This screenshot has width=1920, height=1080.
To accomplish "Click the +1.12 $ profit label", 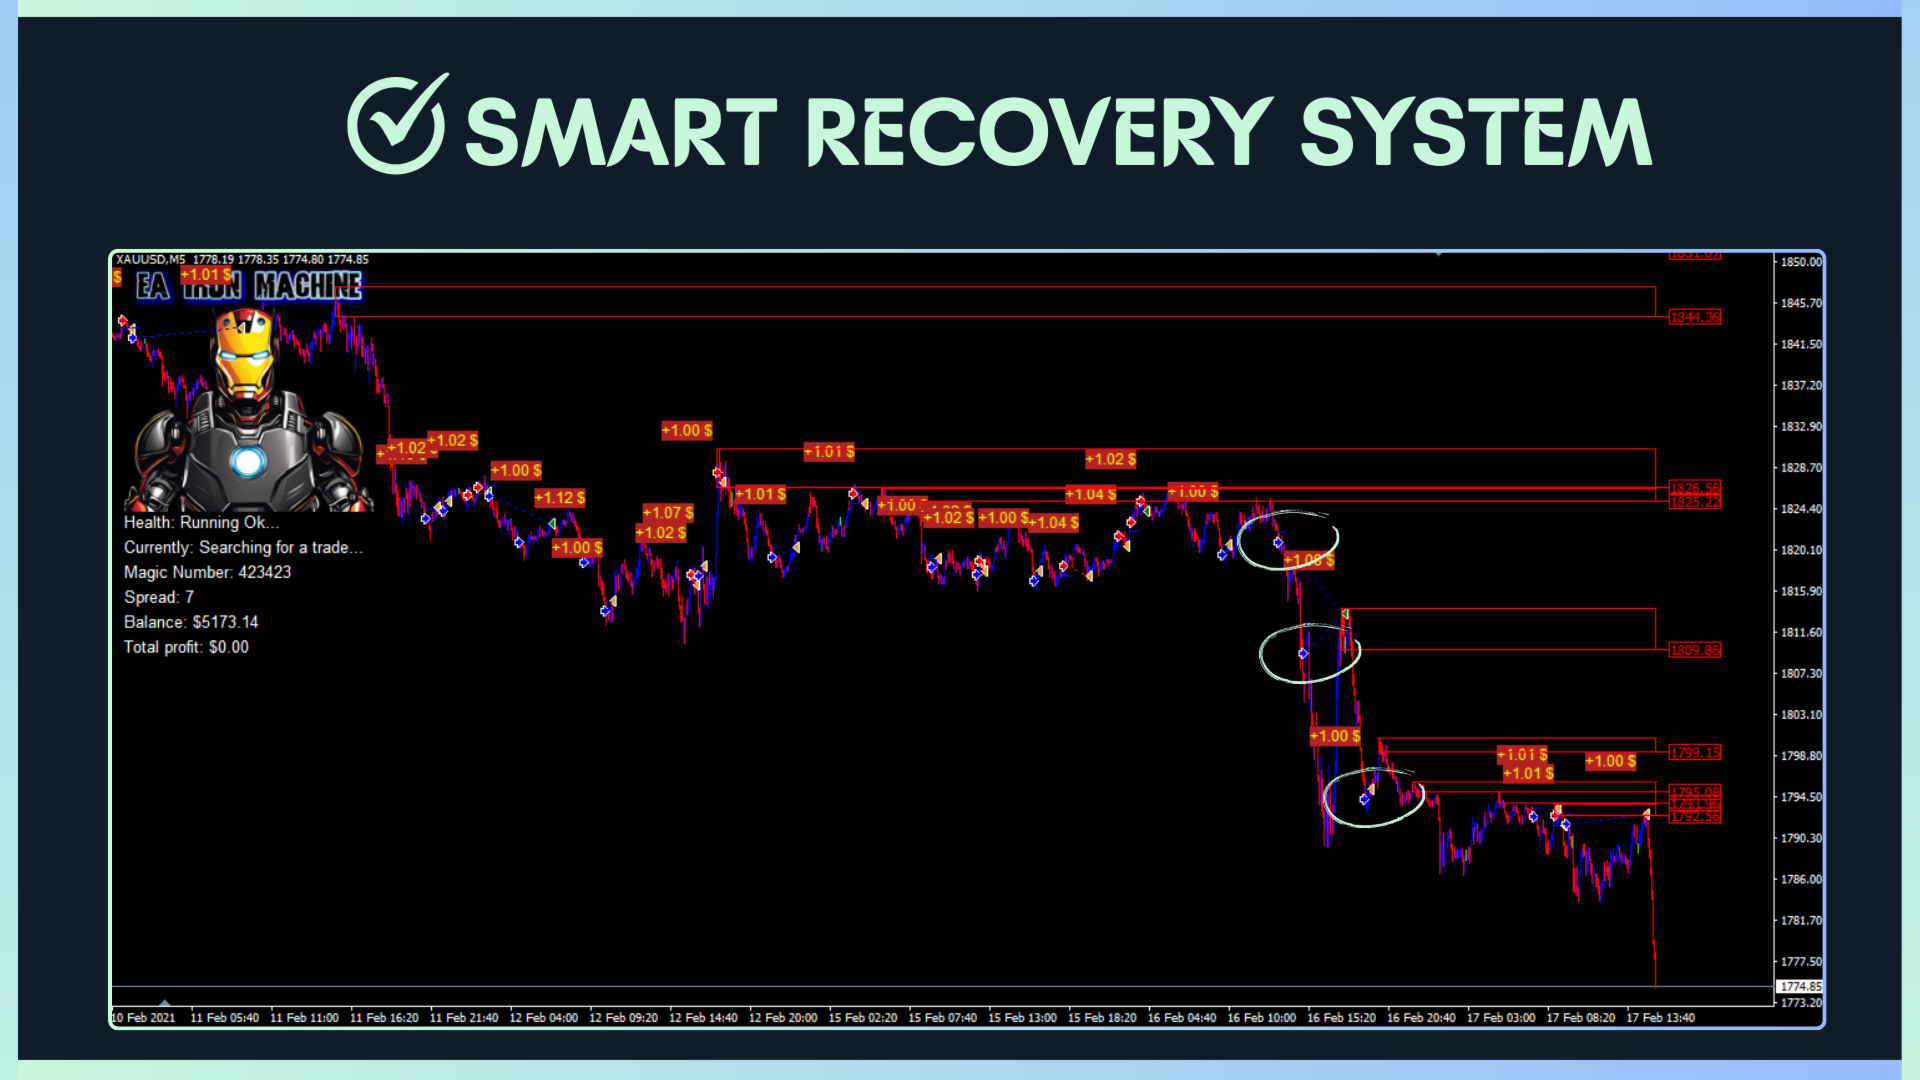I will 560,497.
